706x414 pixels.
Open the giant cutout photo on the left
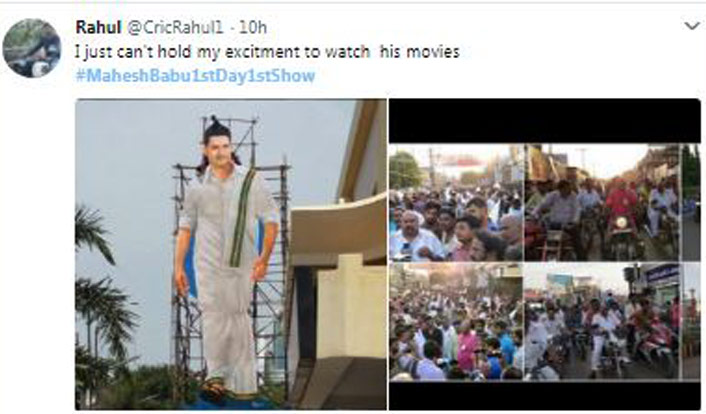(x=231, y=254)
